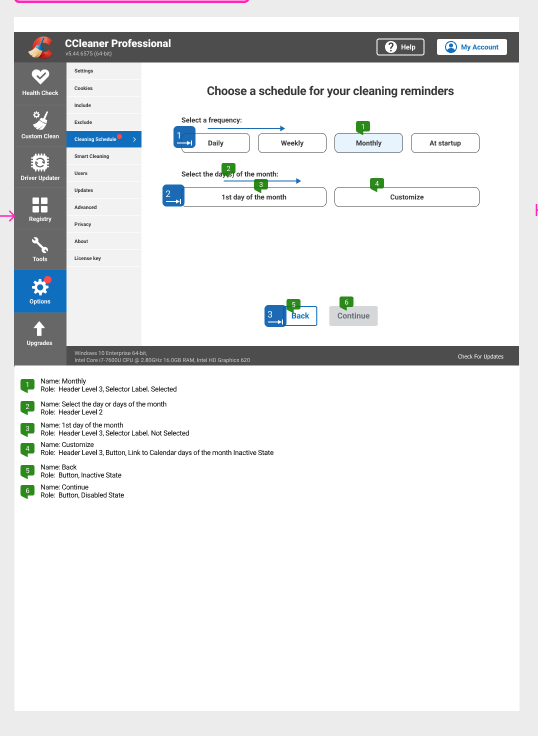Select At startup frequency option
The image size is (538, 736).
[x=445, y=143]
